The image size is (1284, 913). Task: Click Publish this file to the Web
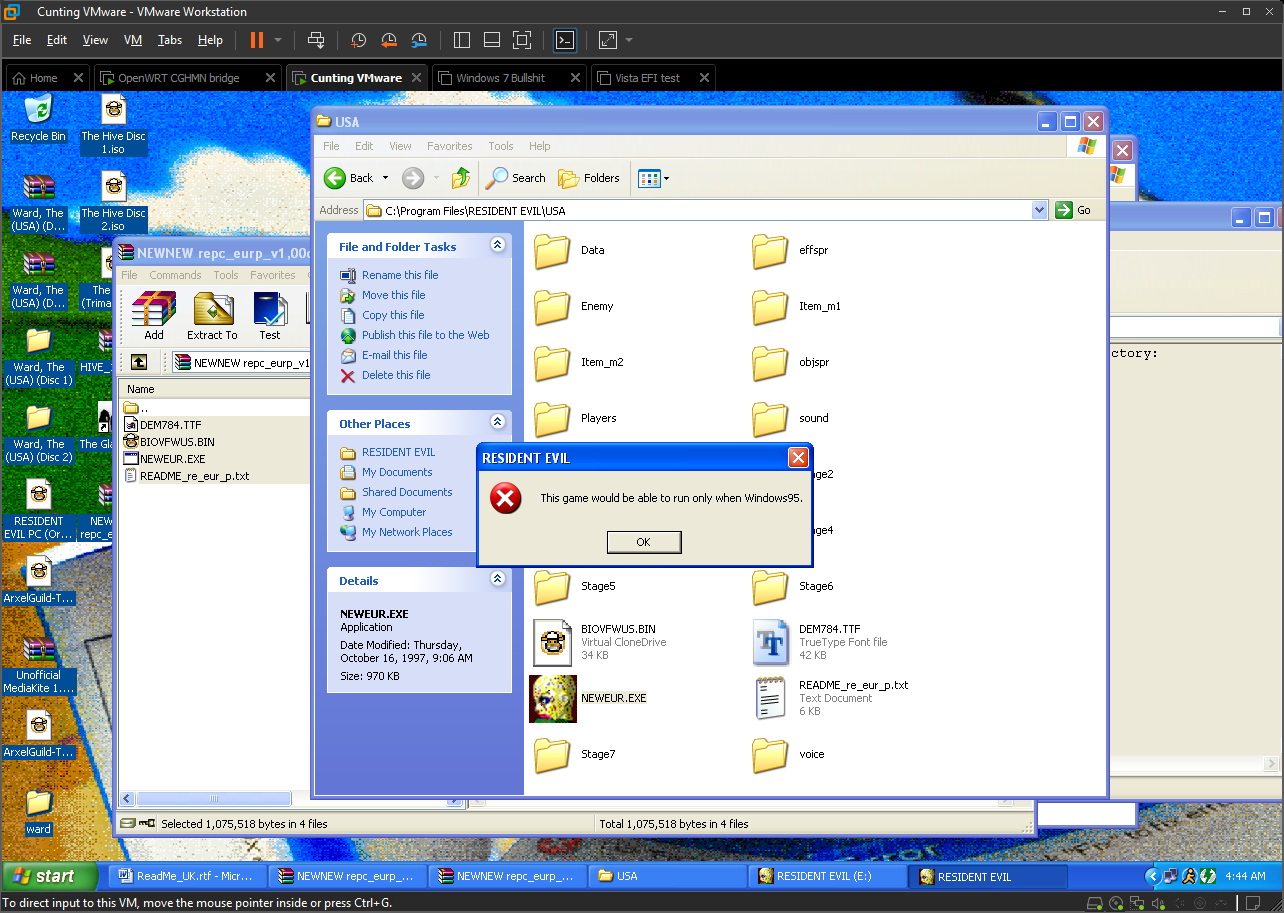pyautogui.click(x=426, y=335)
